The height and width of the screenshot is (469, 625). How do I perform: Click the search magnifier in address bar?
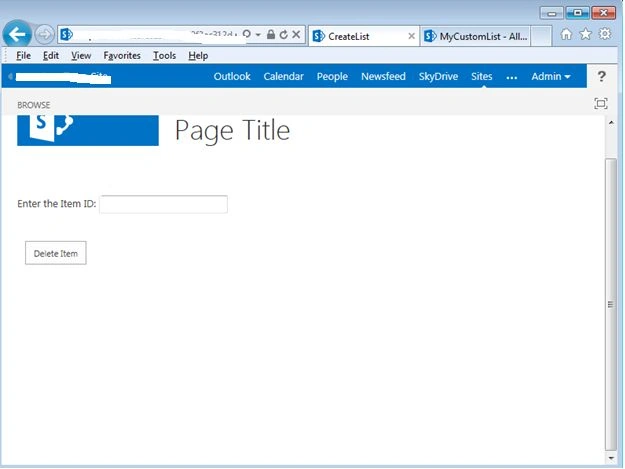247,34
